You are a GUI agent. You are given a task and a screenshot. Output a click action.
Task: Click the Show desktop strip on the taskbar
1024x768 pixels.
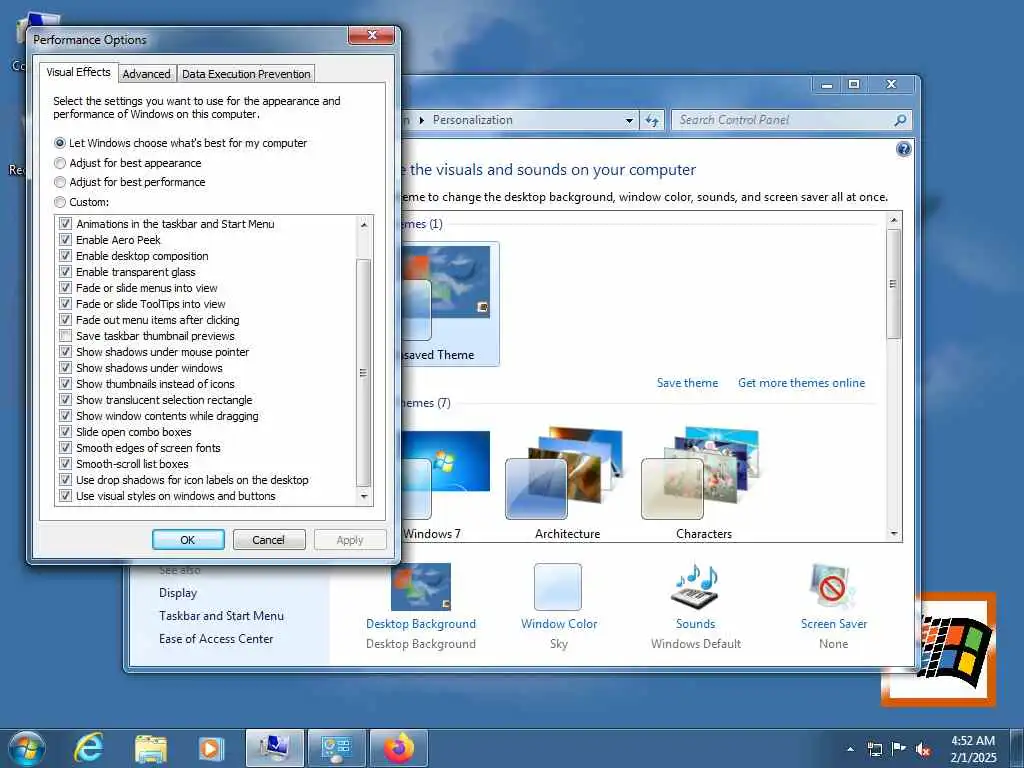coord(1017,748)
